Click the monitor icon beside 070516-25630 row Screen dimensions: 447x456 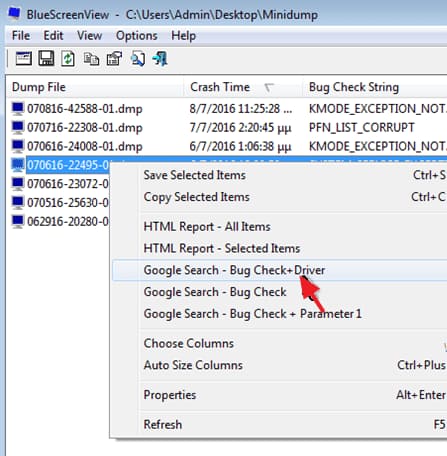pyautogui.click(x=18, y=202)
